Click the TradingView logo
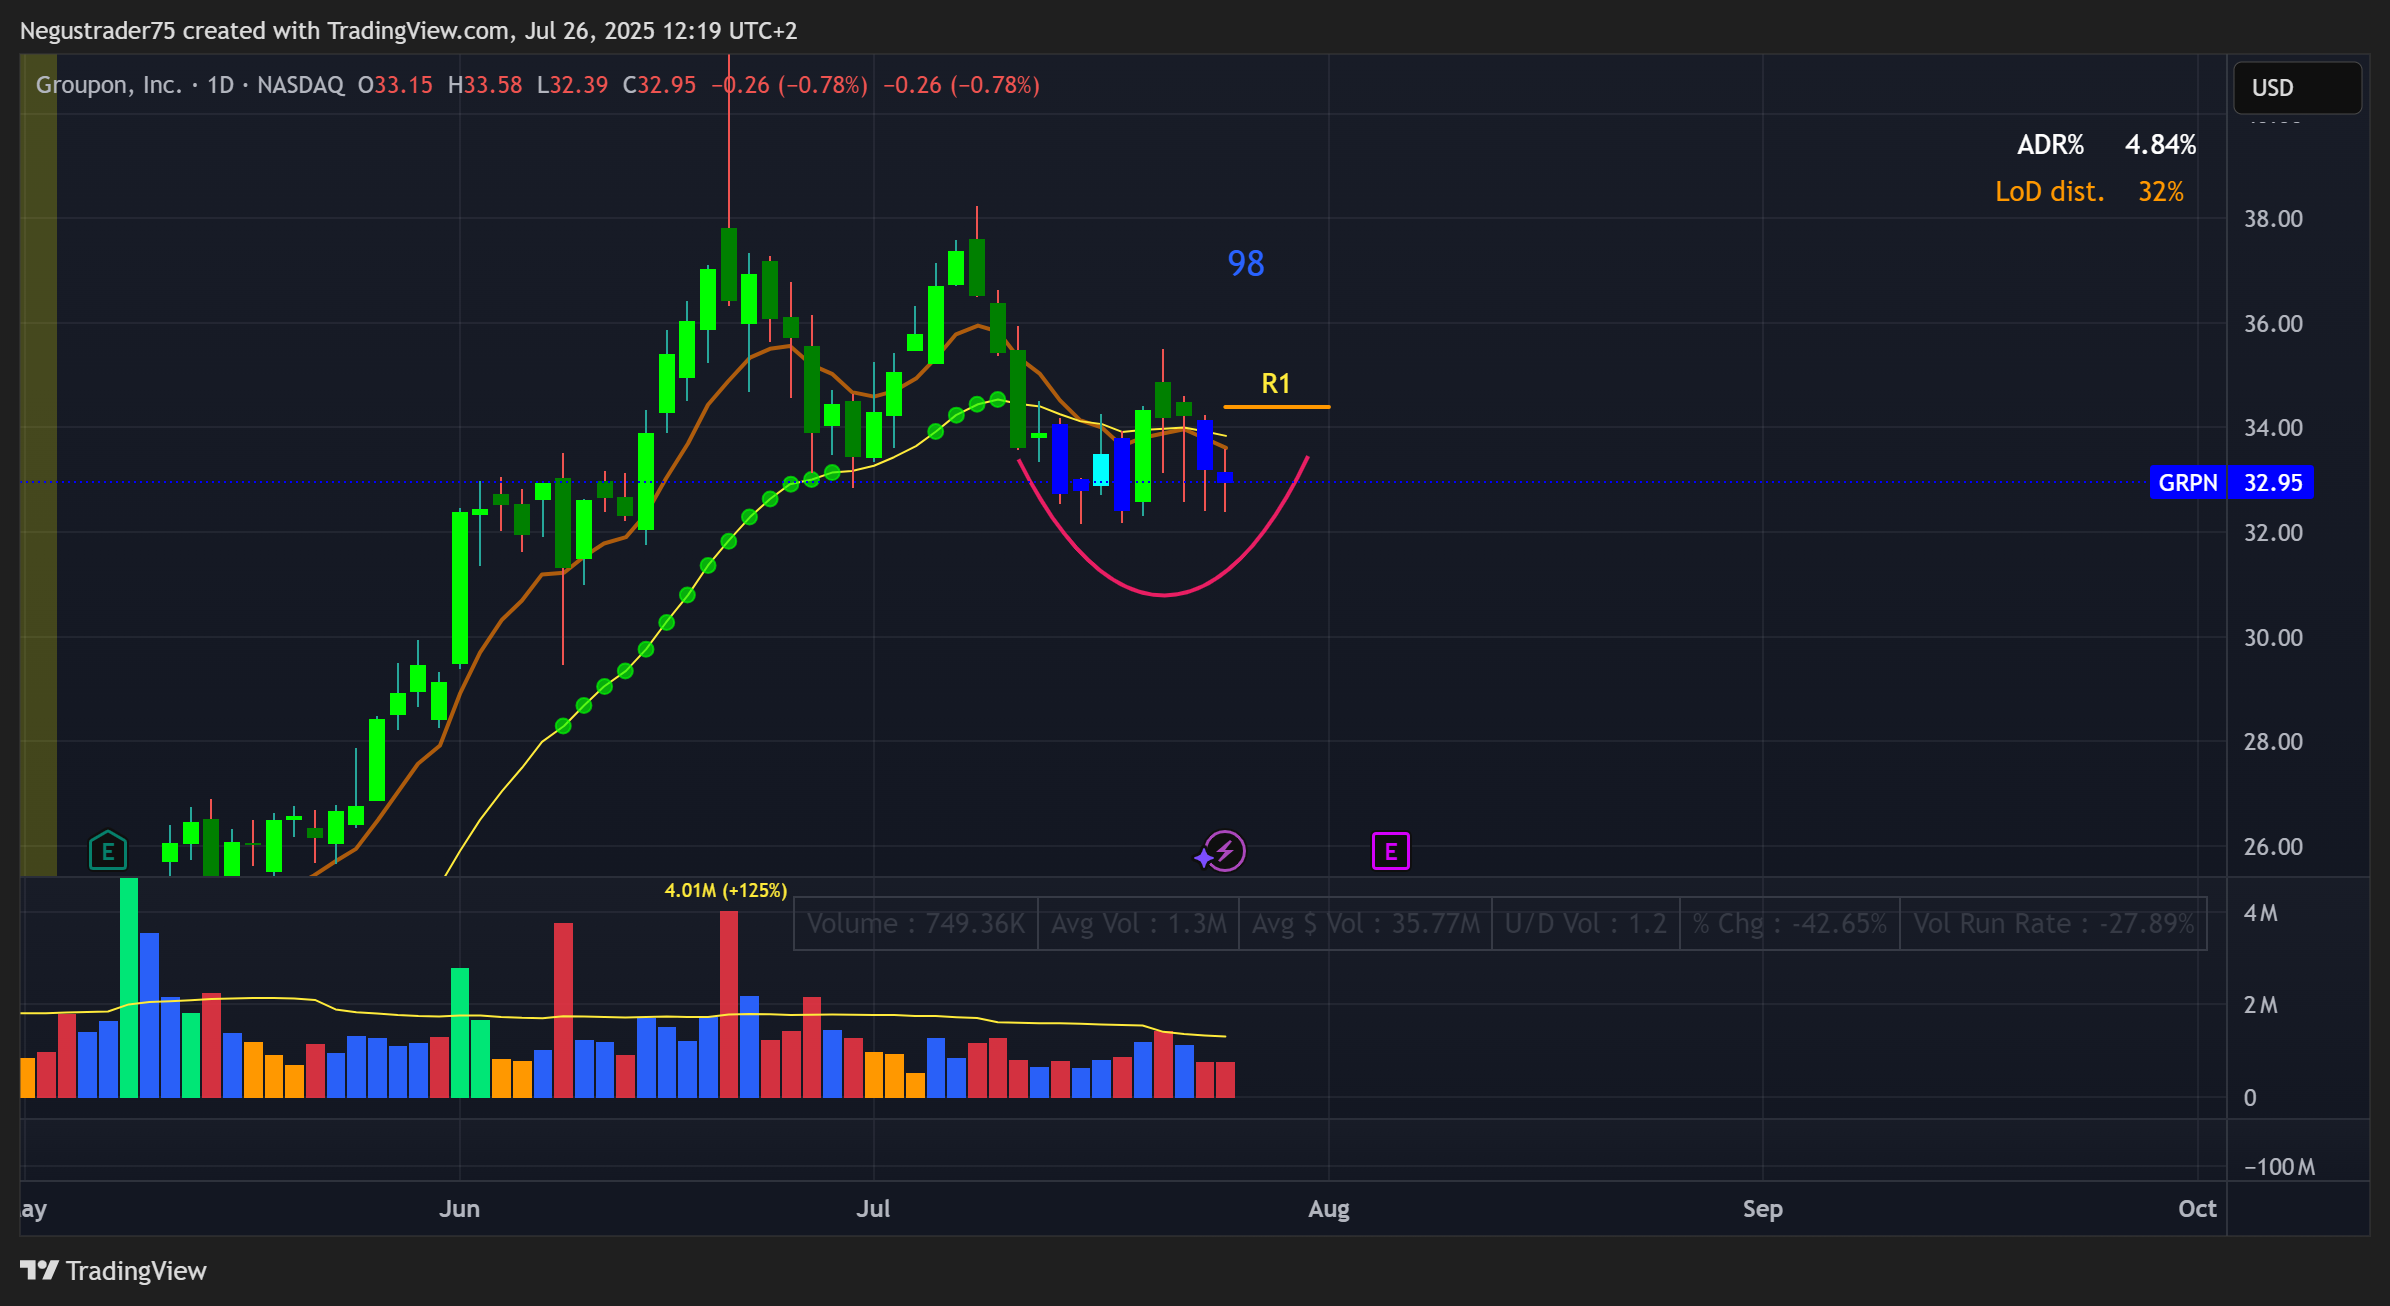 [x=113, y=1271]
